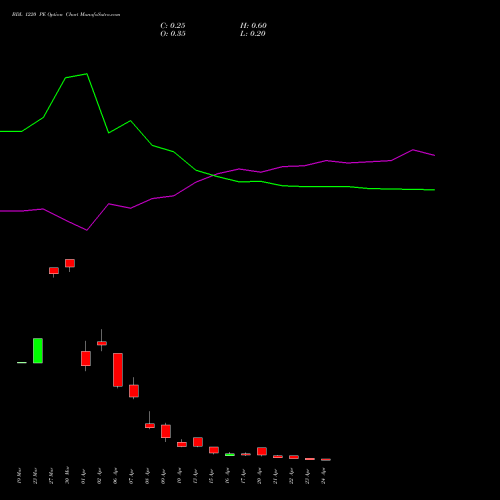Click the last red candle for 24 Apr

point(326,459)
